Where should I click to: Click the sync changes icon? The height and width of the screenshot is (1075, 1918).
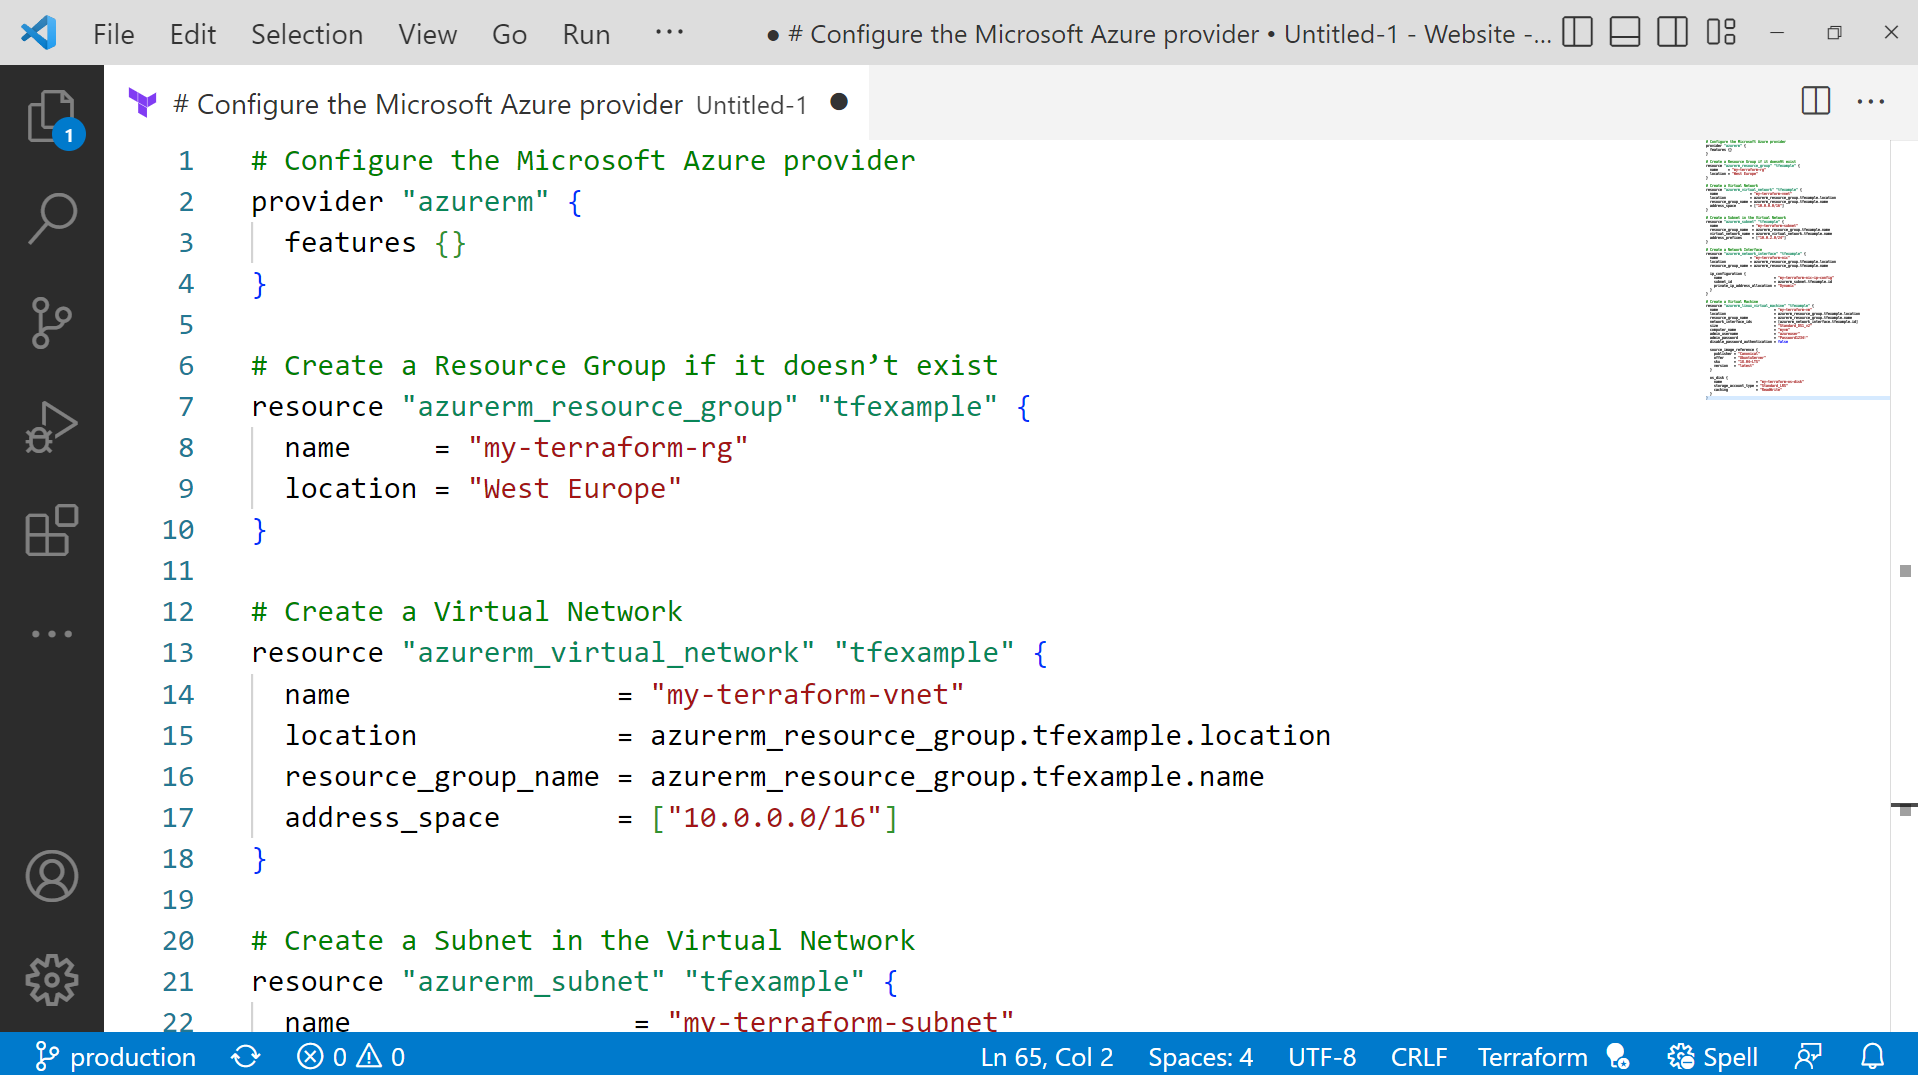245,1056
